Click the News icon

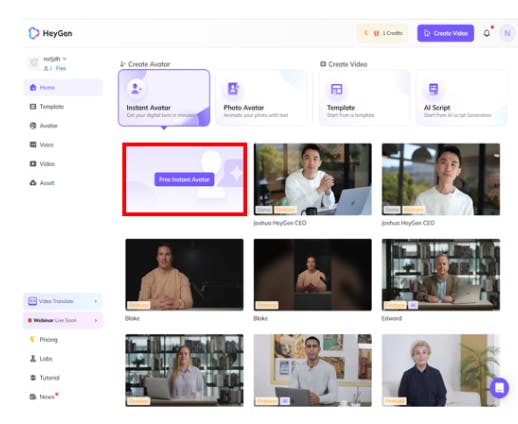click(33, 397)
